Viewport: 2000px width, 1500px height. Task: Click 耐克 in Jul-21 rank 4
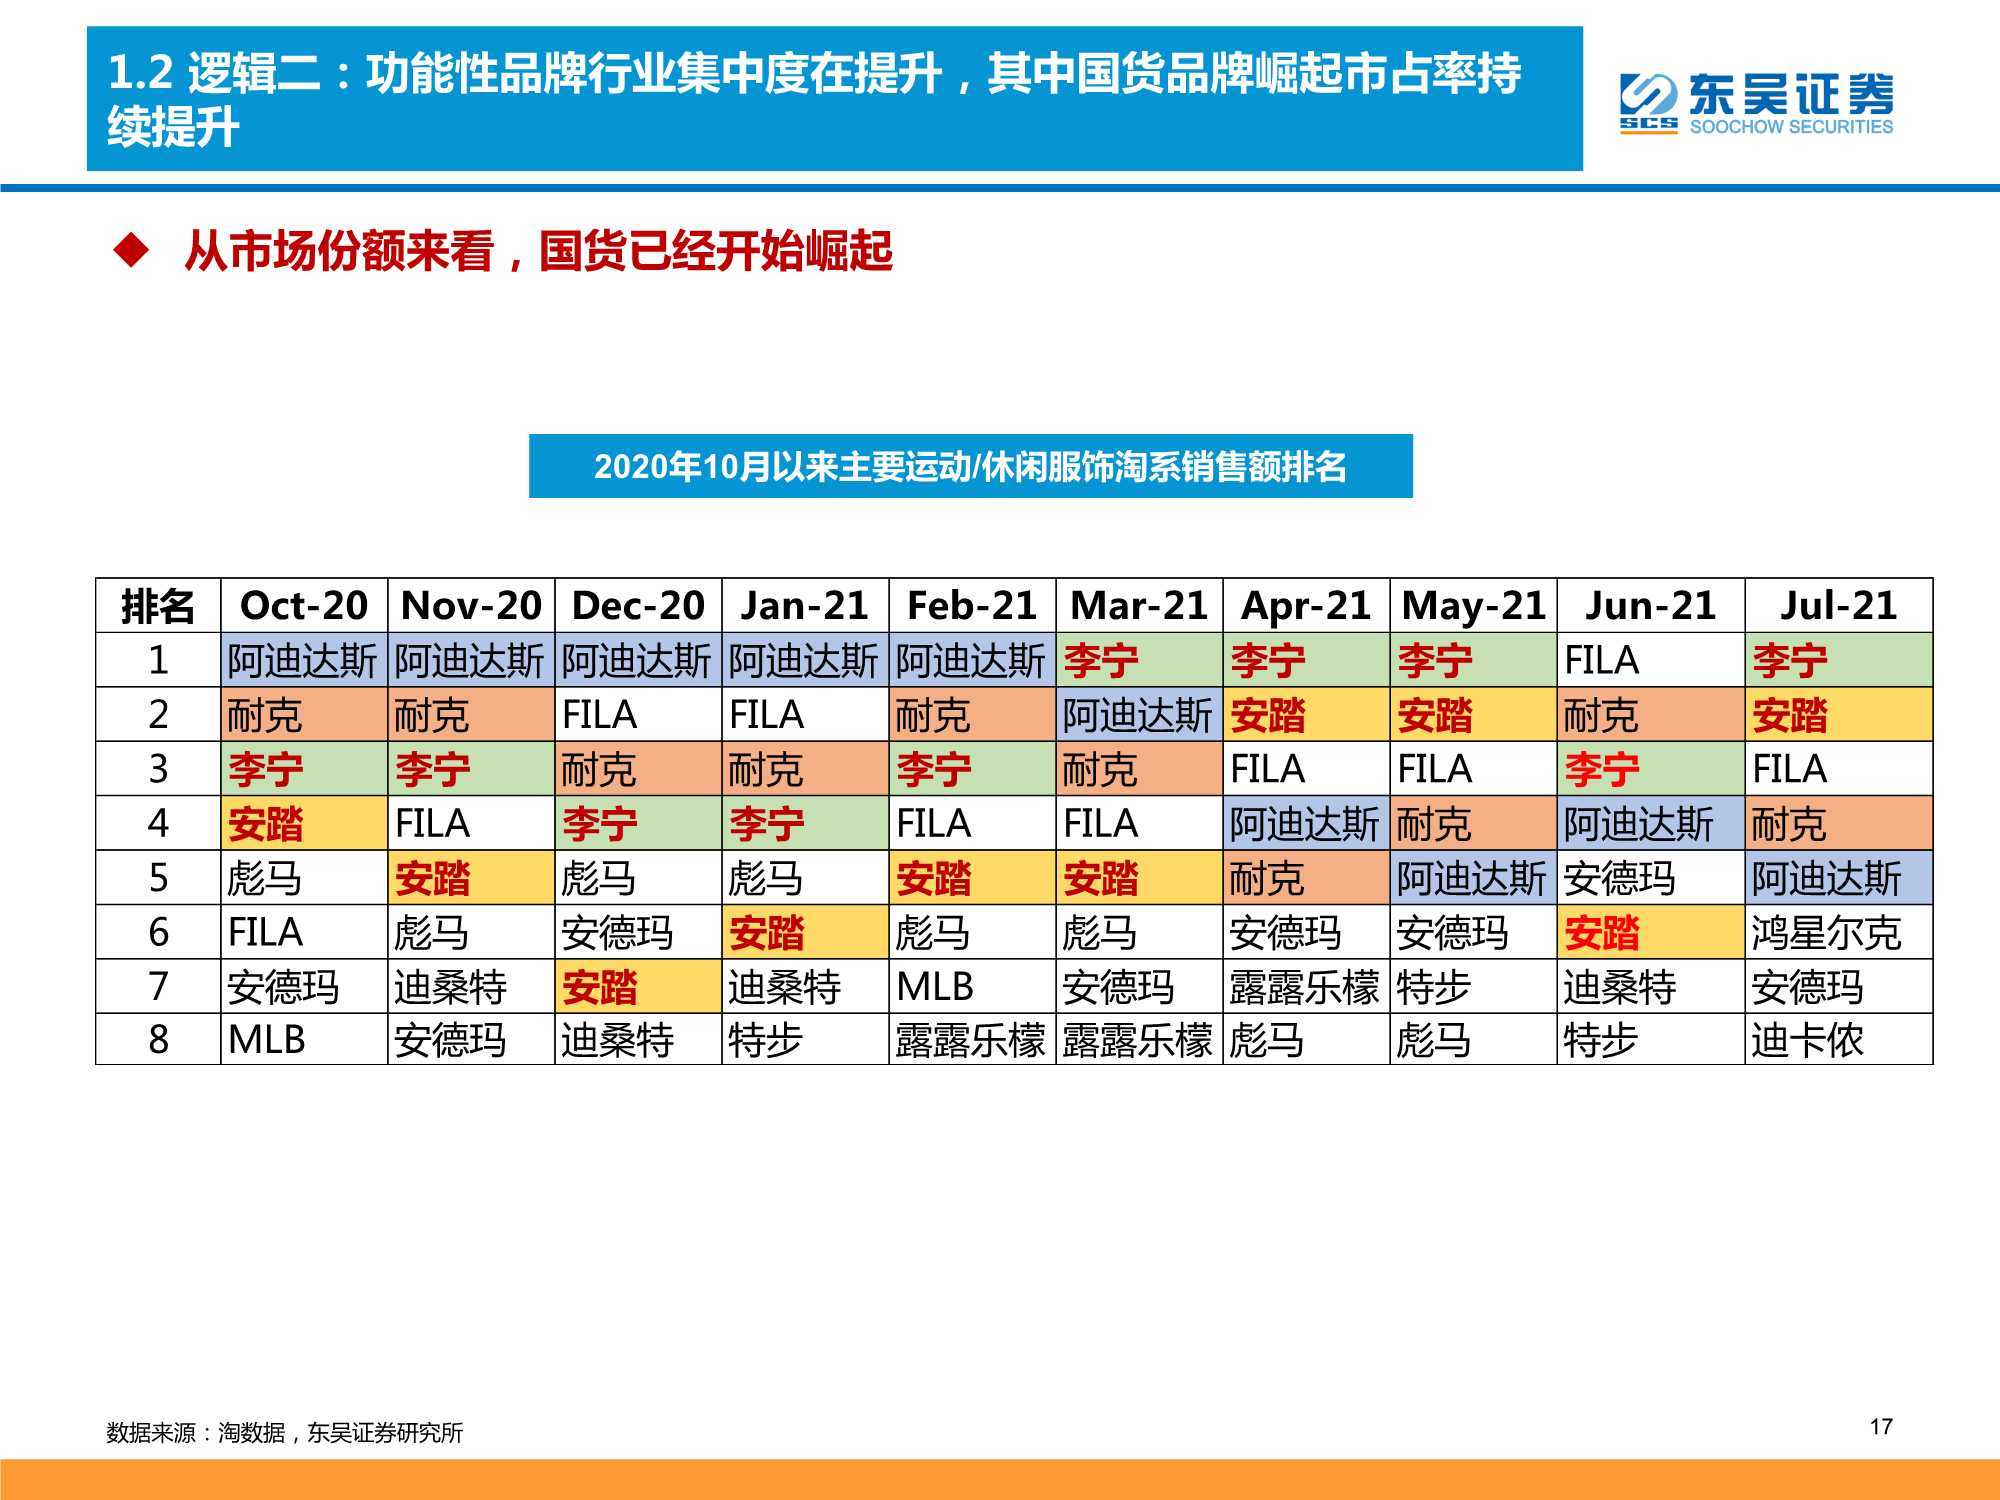click(x=1839, y=823)
